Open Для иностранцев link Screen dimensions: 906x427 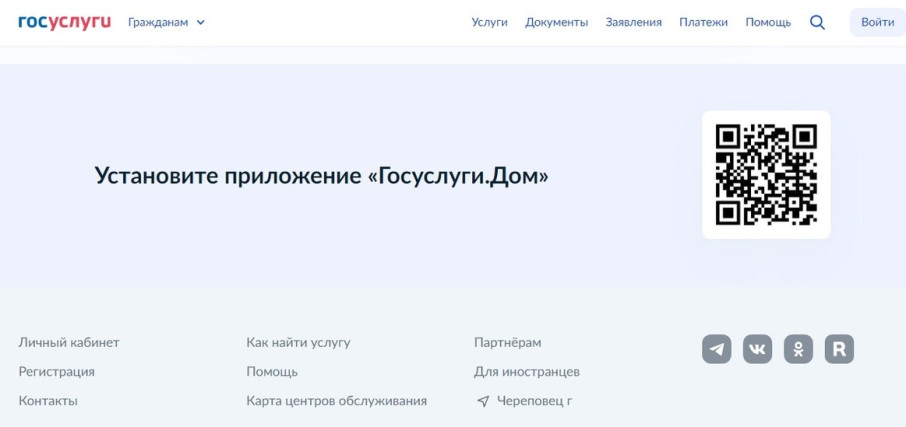(526, 372)
